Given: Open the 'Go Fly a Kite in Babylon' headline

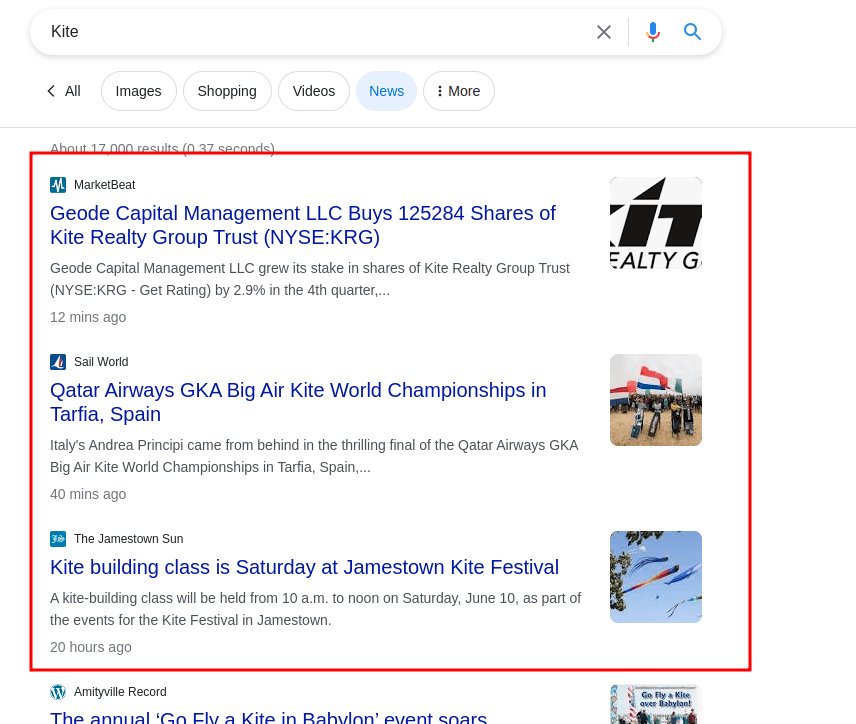Looking at the screenshot, I should click(269, 717).
